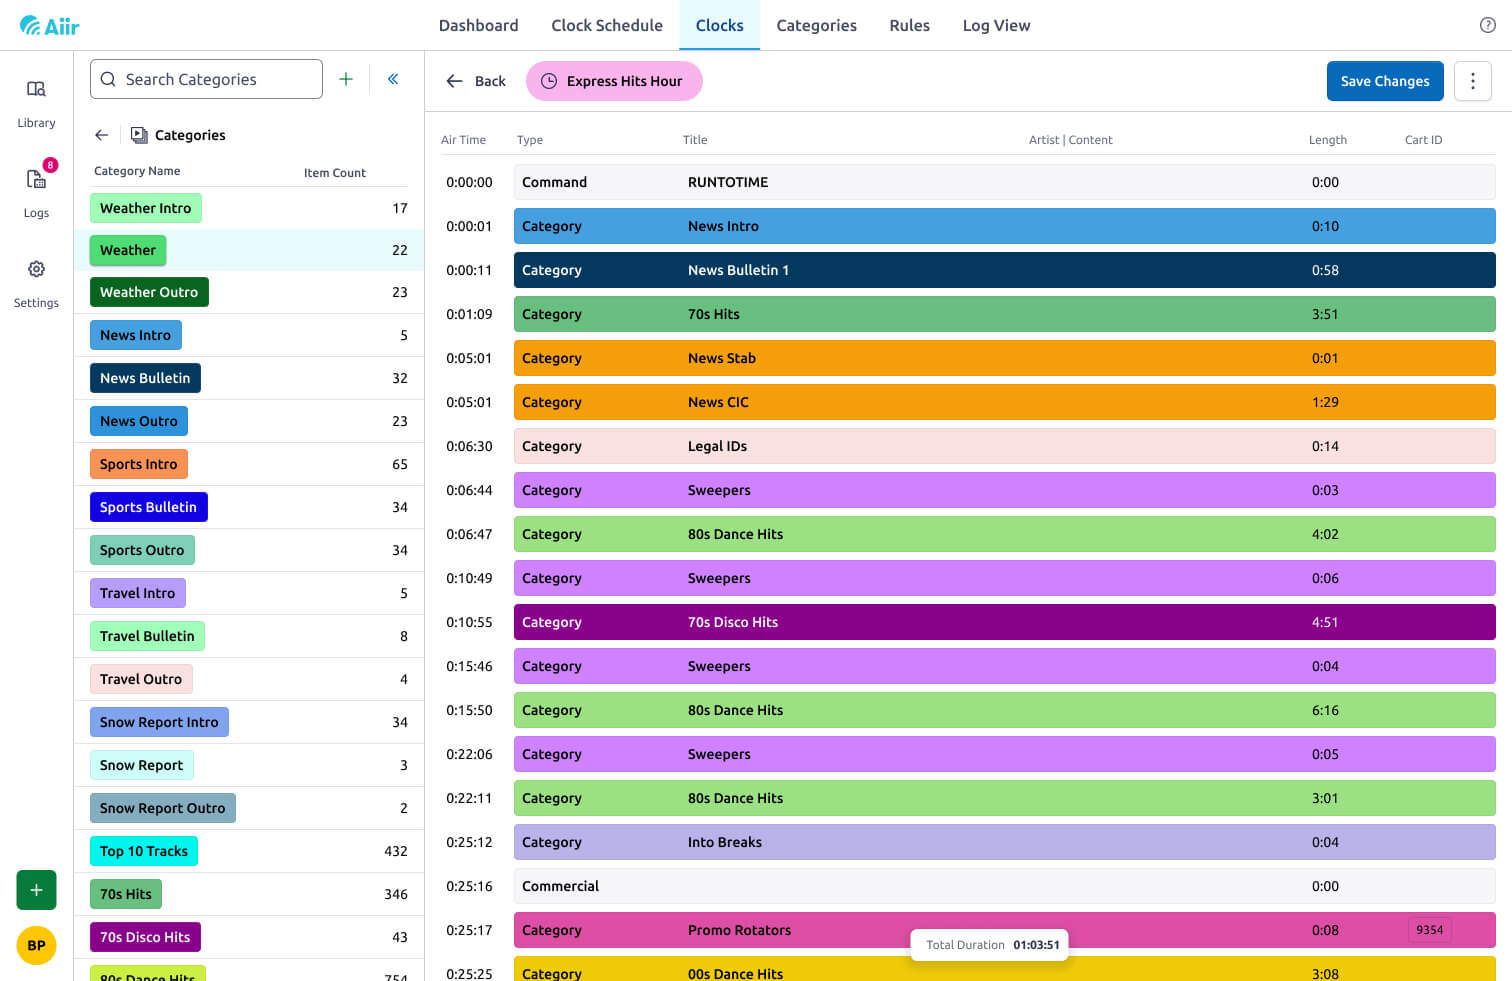The height and width of the screenshot is (981, 1512).
Task: Select the News Intro category in list
Action: [136, 335]
